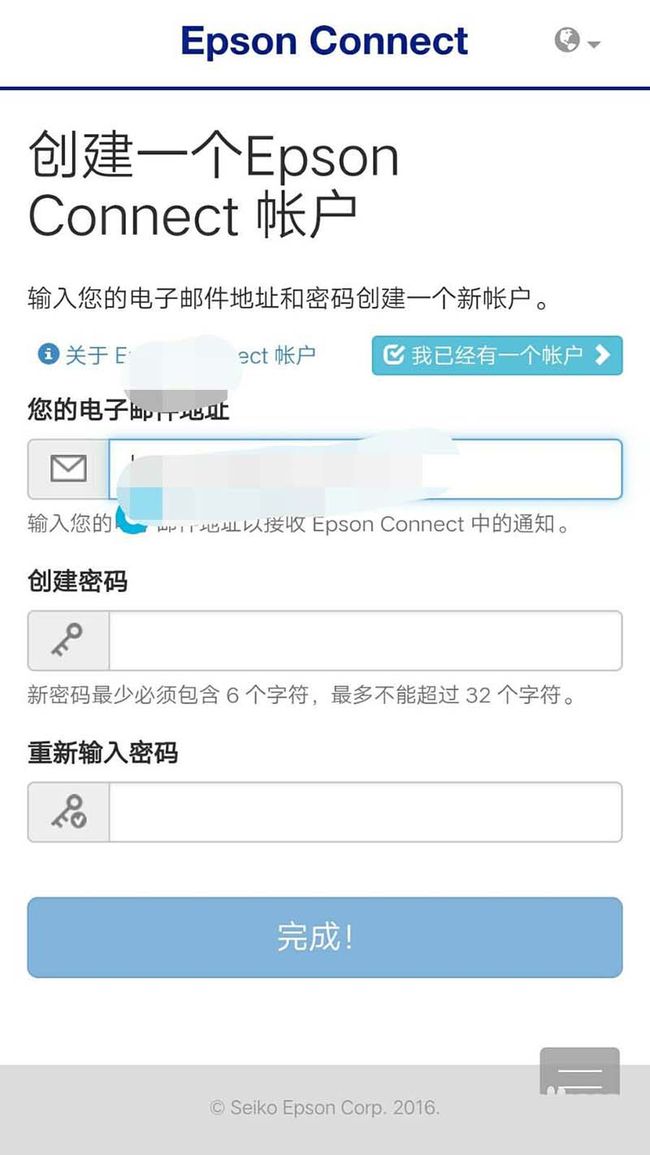Focus the 重新输入密码 confirmation field

coord(366,812)
